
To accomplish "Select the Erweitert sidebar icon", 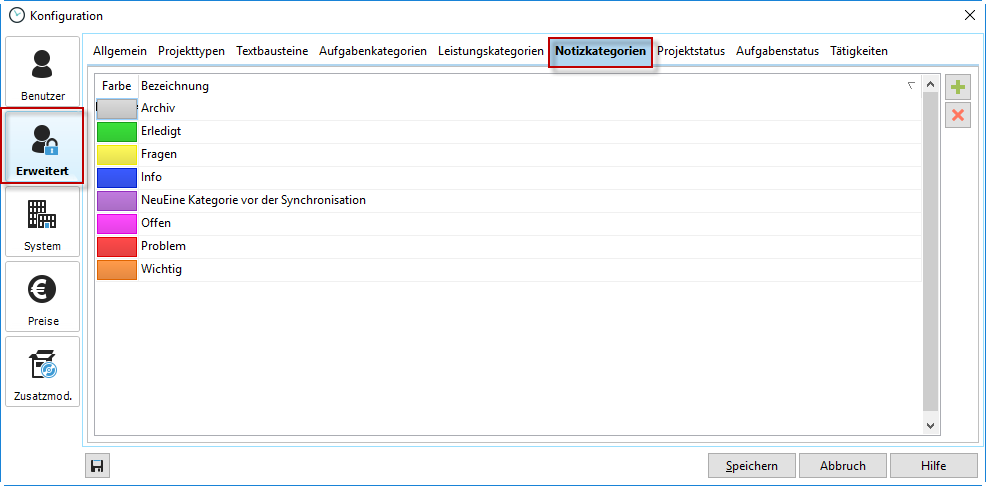I will pyautogui.click(x=42, y=146).
